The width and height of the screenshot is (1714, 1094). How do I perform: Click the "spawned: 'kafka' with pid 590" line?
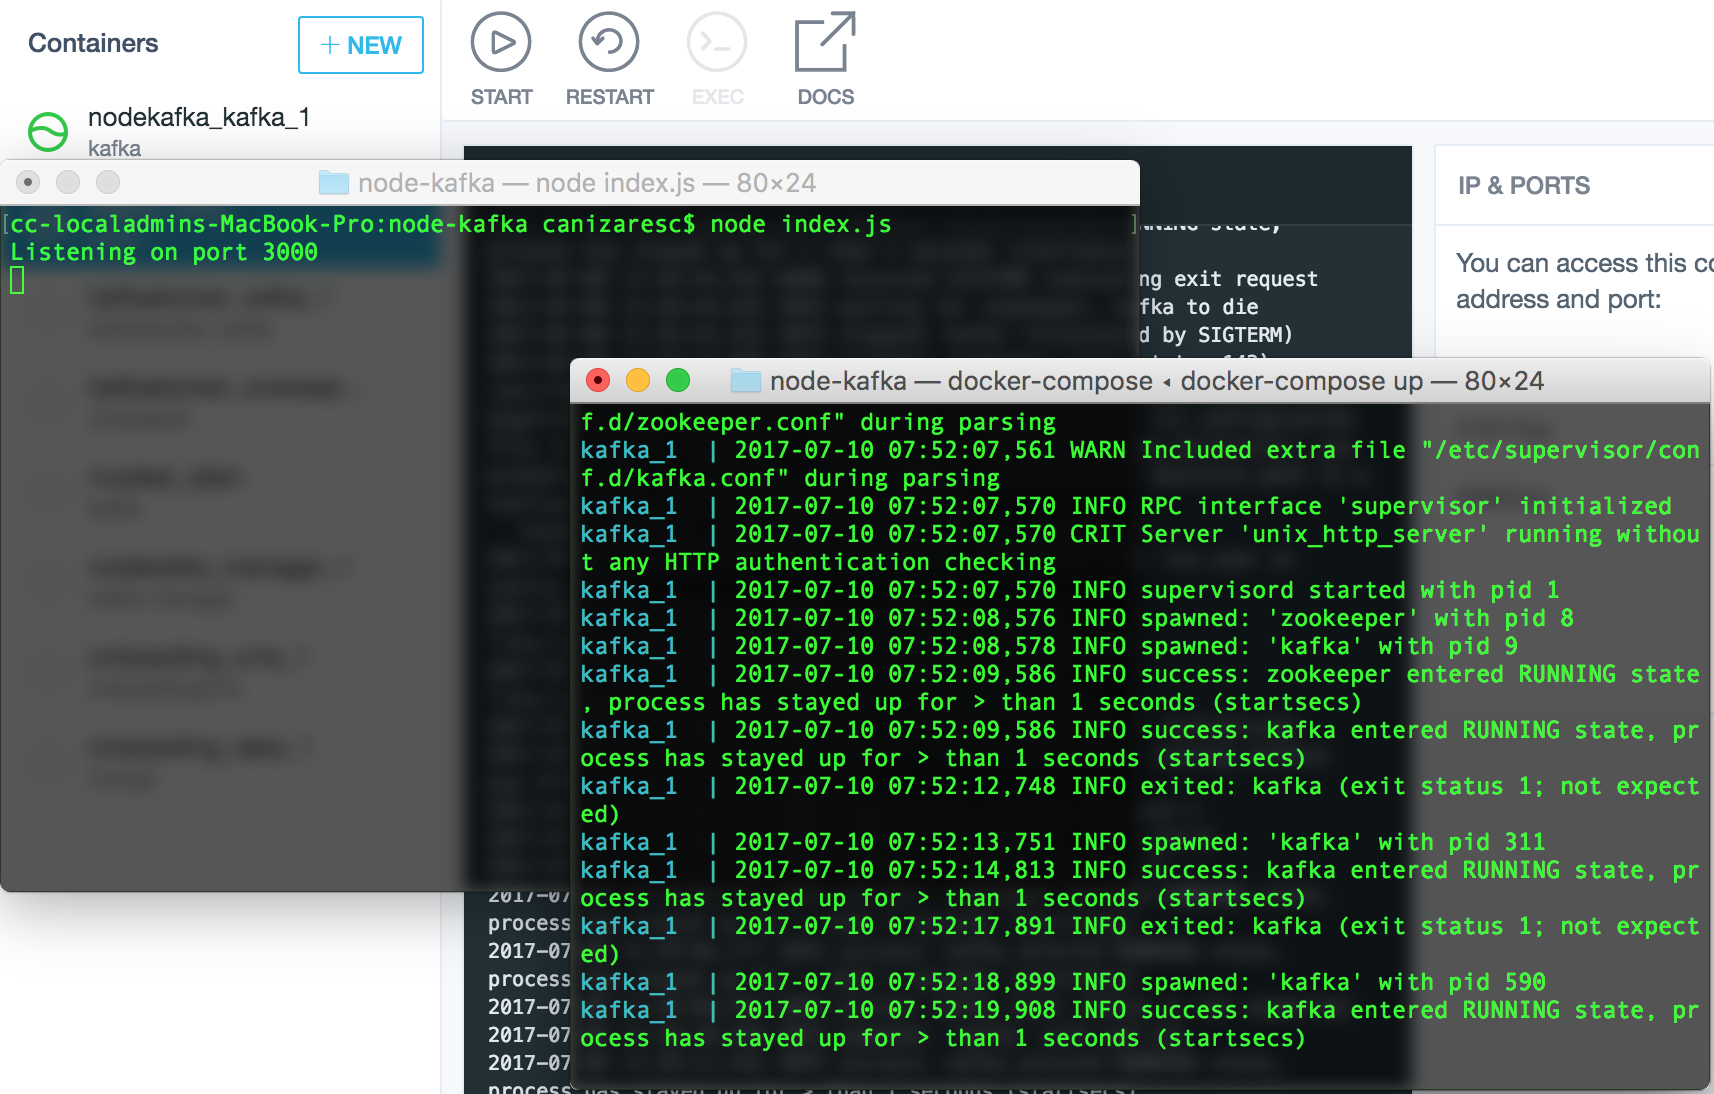tap(1063, 982)
